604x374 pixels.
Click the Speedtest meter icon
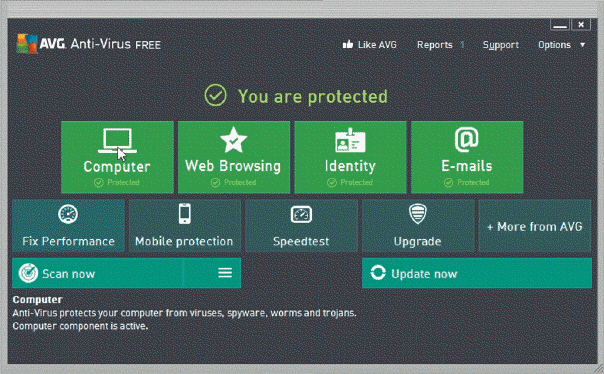[301, 215]
